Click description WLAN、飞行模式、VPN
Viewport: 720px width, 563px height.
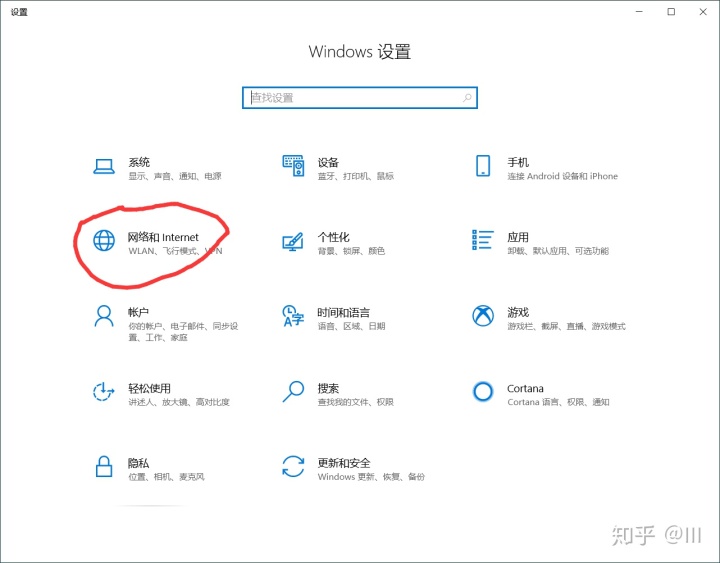[175, 251]
